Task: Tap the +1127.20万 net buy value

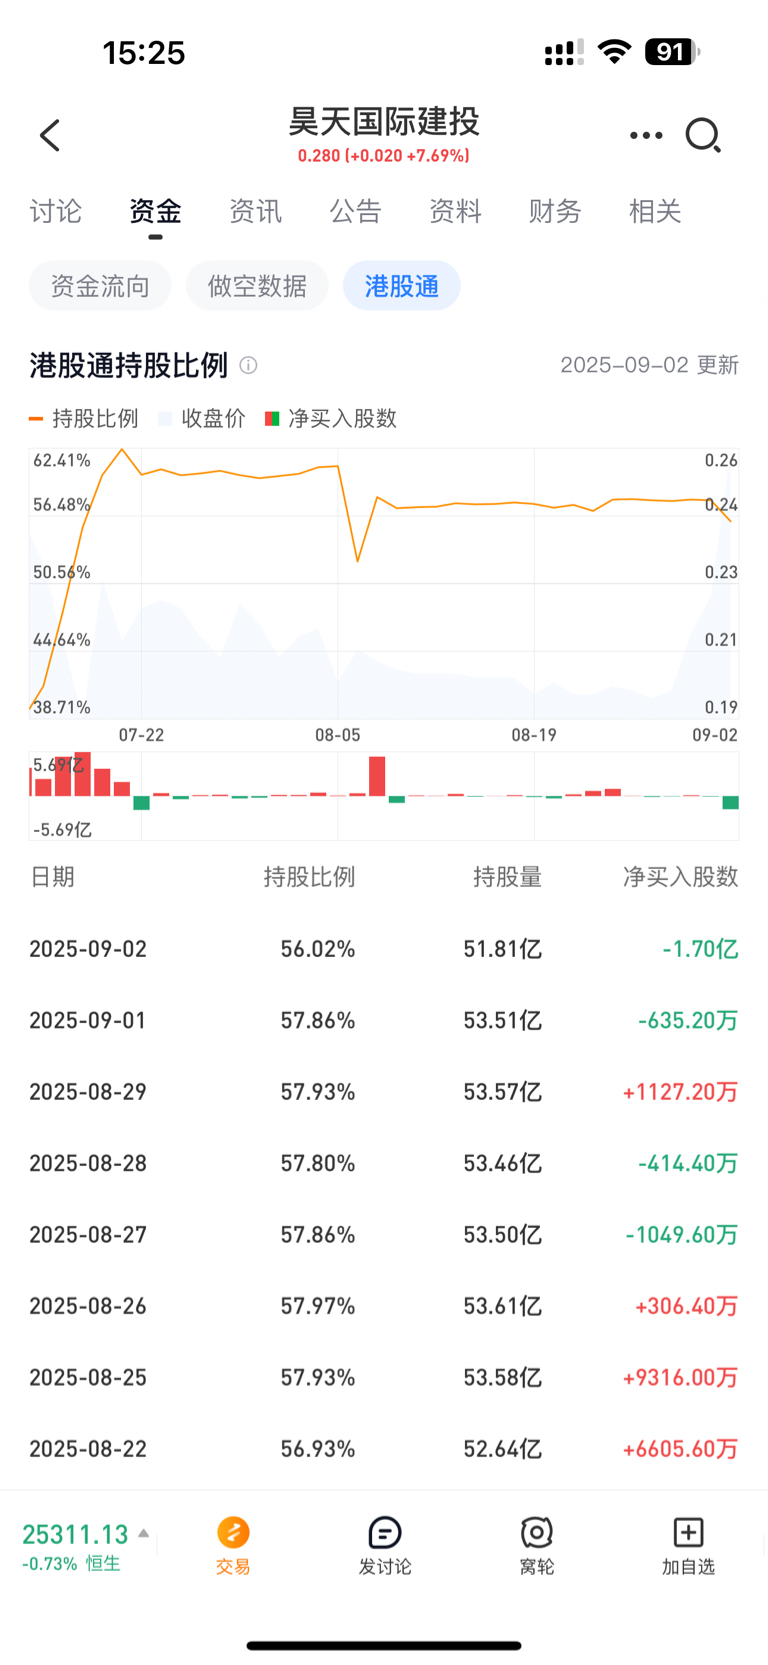Action: pyautogui.click(x=681, y=1092)
